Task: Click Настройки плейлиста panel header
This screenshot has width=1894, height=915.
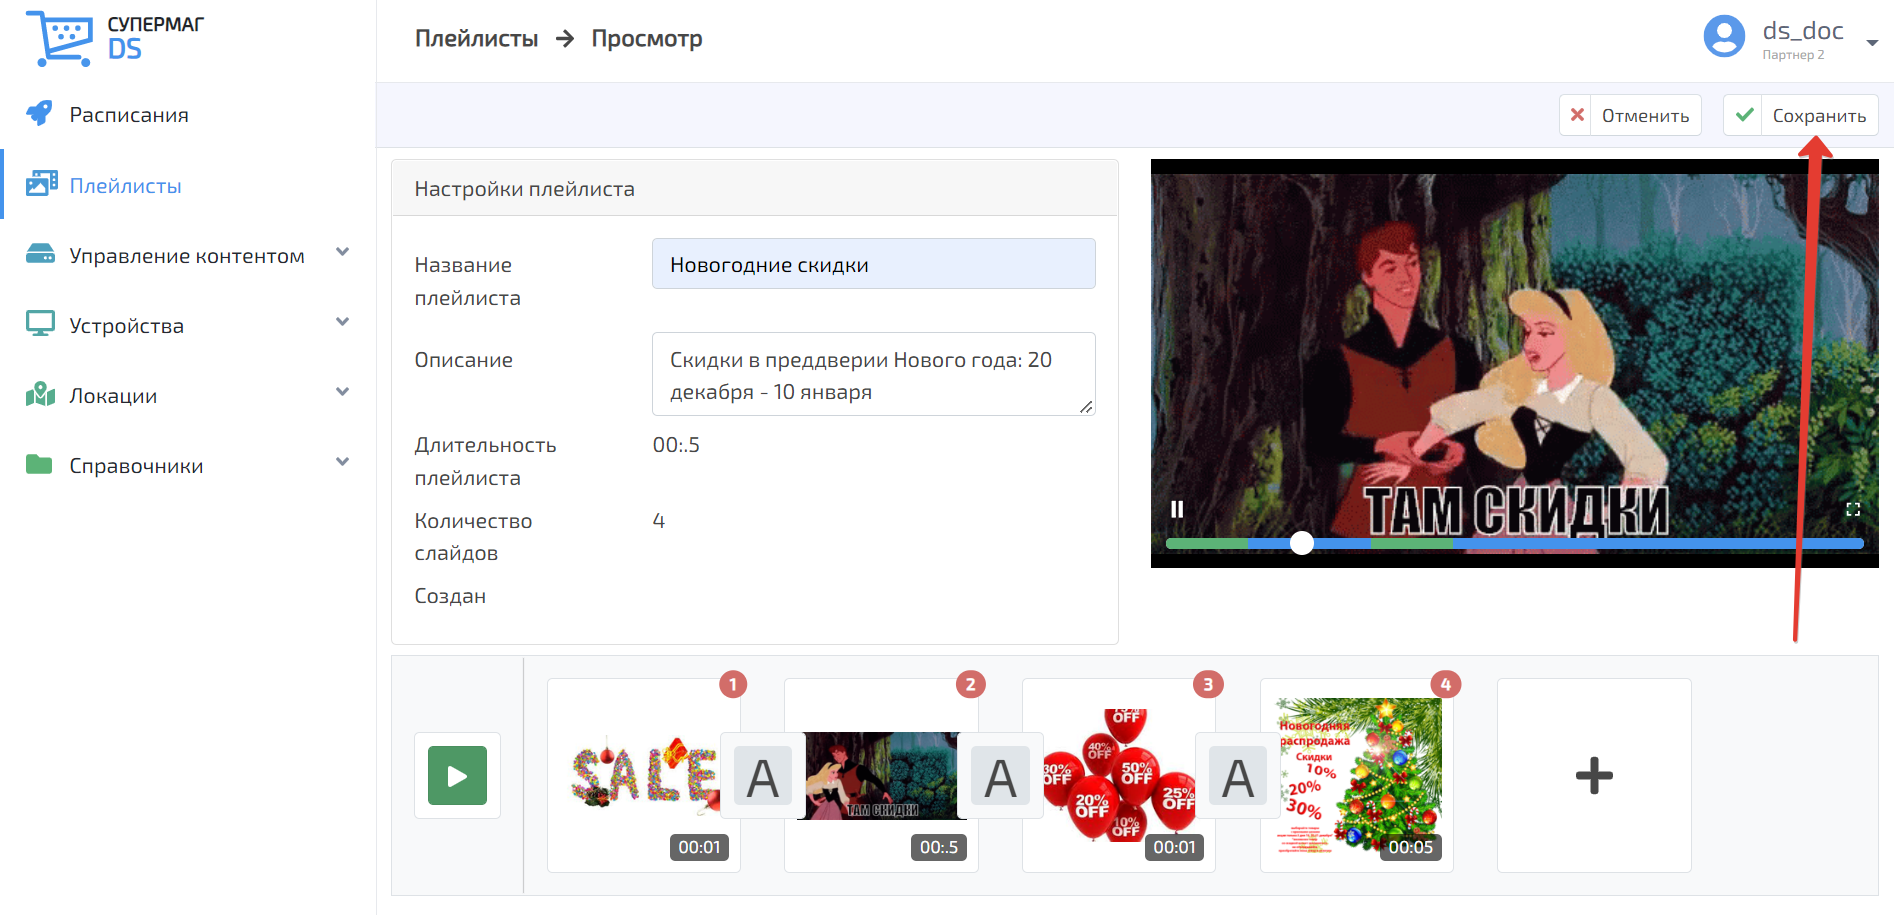Action: click(x=754, y=188)
